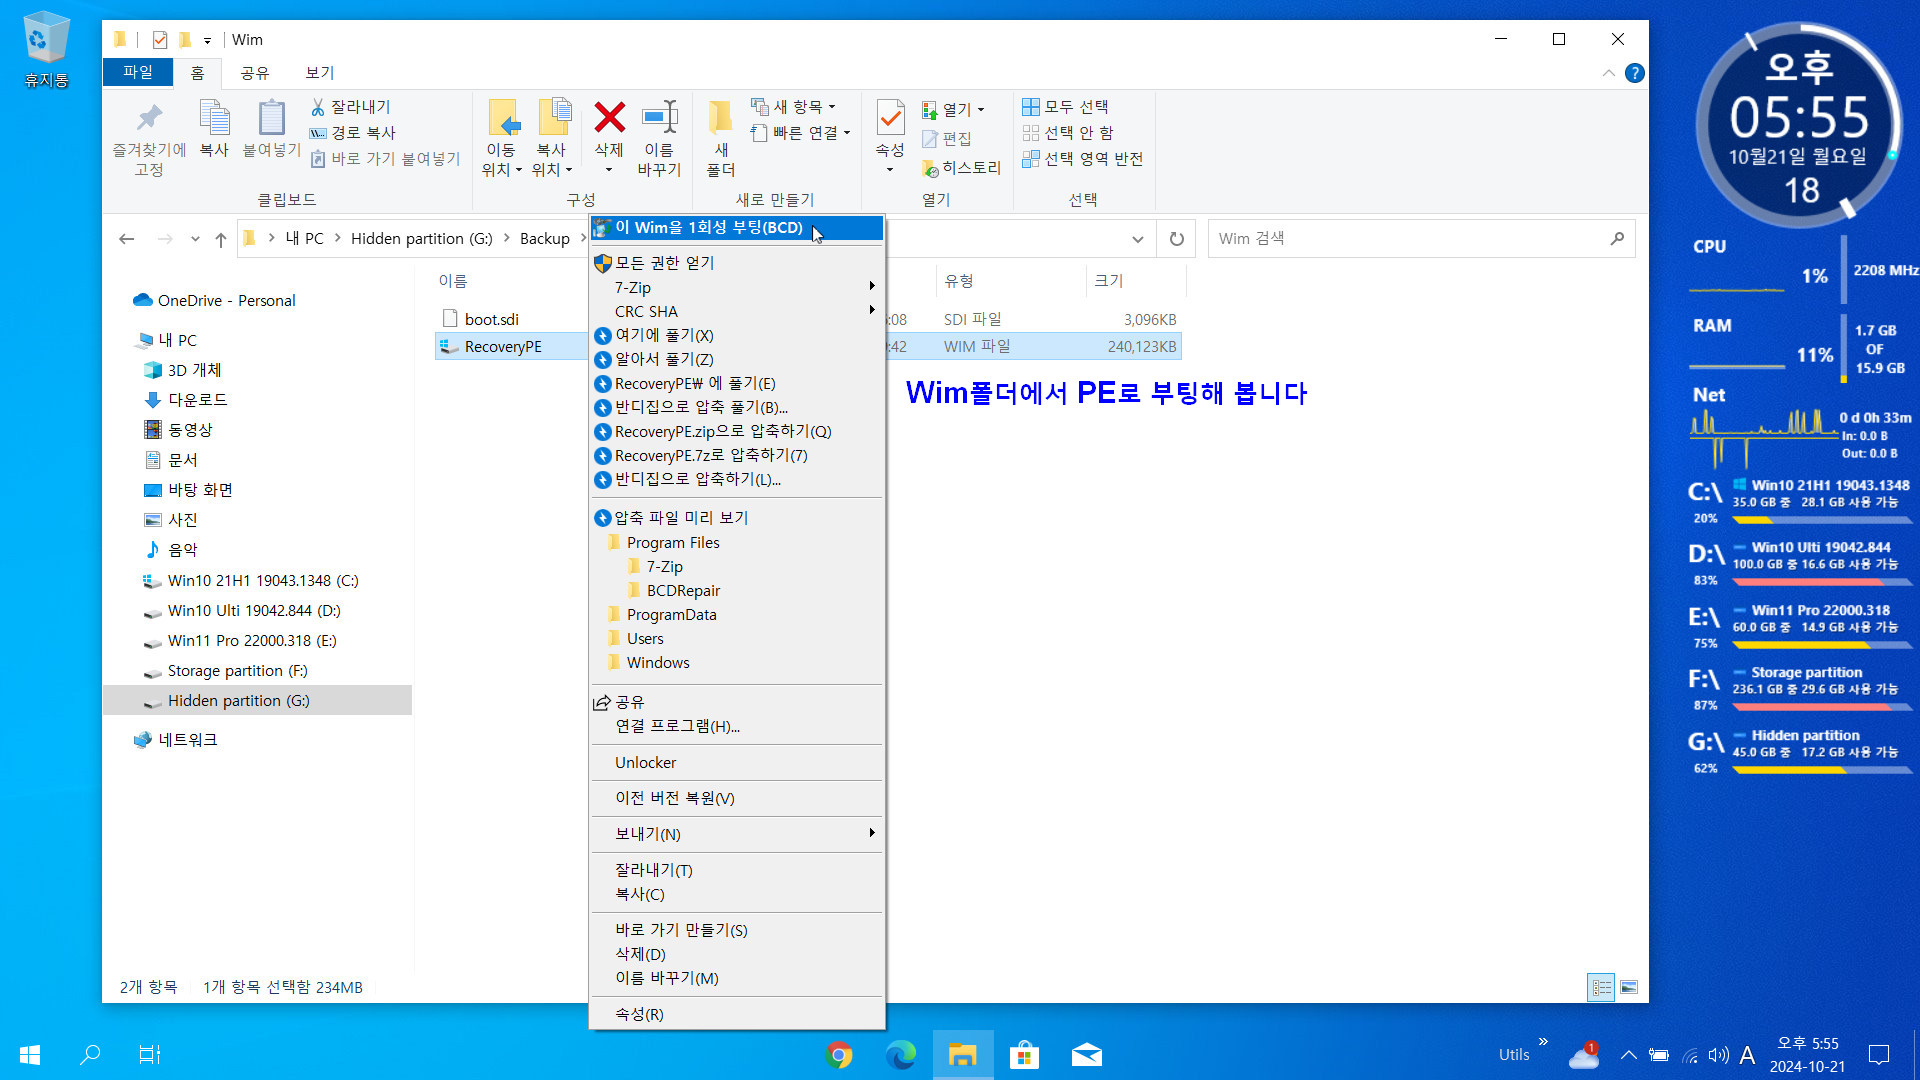Click Backup in the address breadcrumb
The width and height of the screenshot is (1920, 1080).
(545, 239)
